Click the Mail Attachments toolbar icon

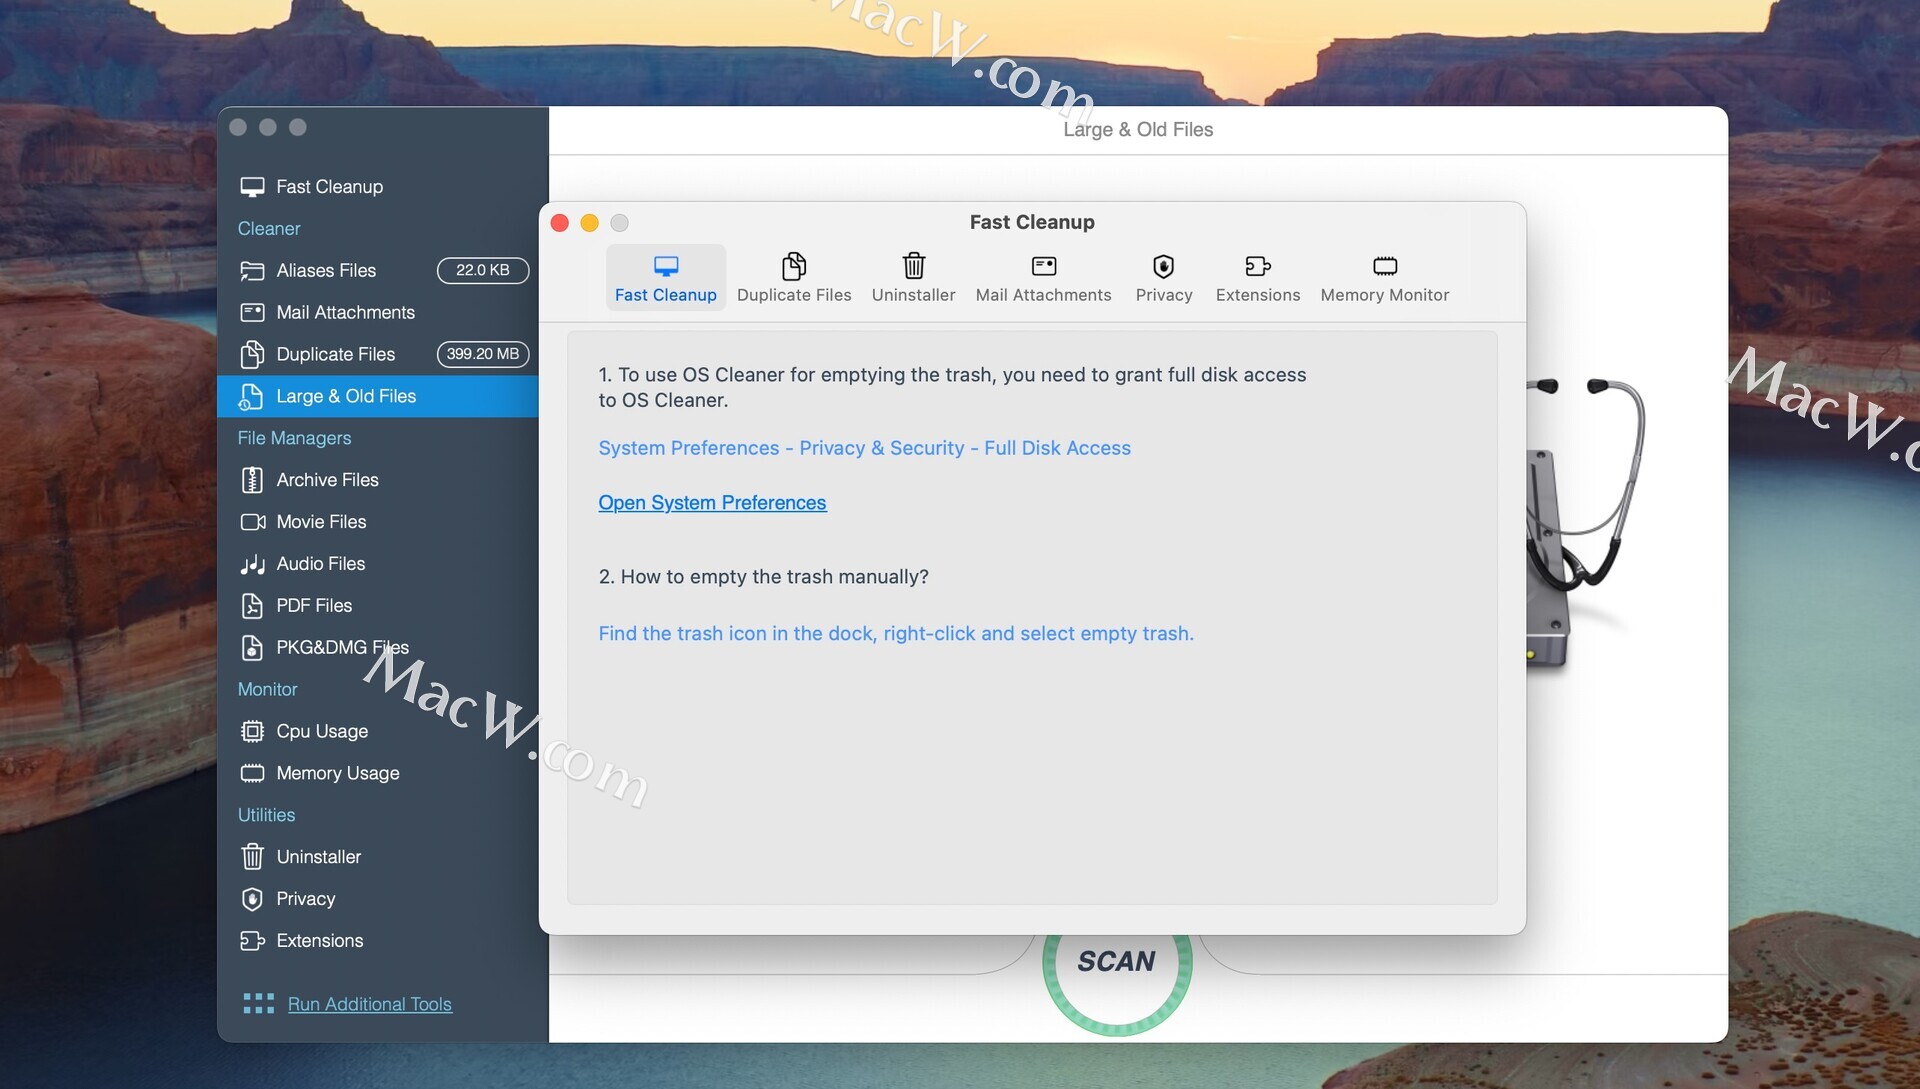1044,266
